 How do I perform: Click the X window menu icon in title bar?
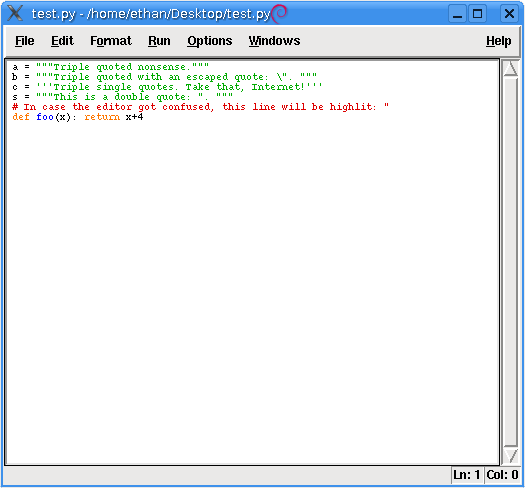tap(15, 13)
